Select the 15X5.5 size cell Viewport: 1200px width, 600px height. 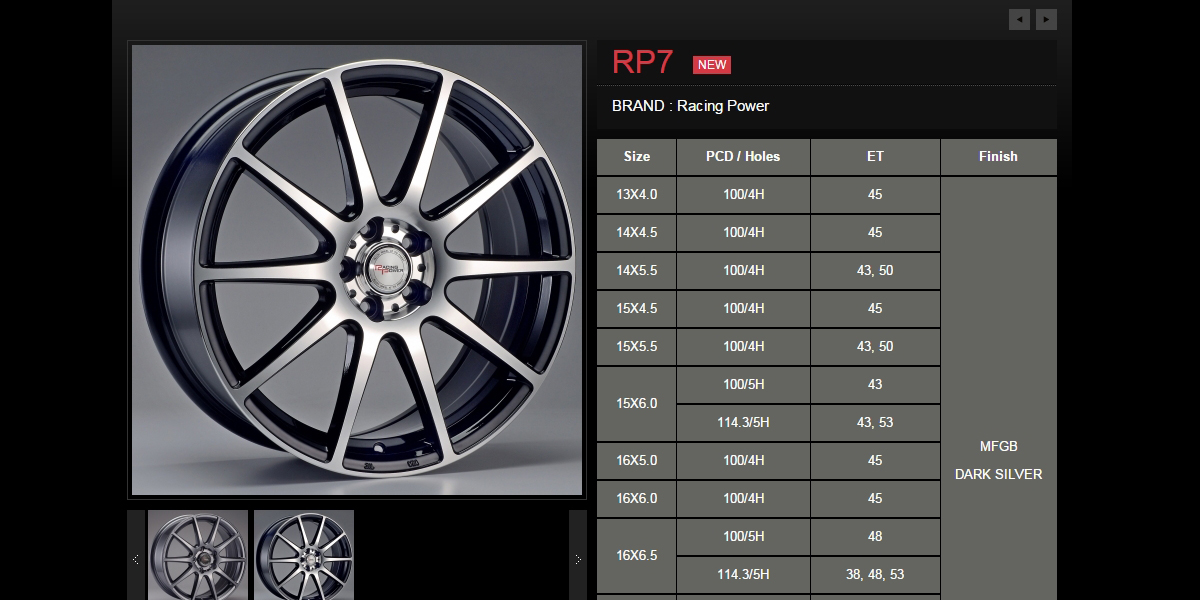pyautogui.click(x=637, y=347)
